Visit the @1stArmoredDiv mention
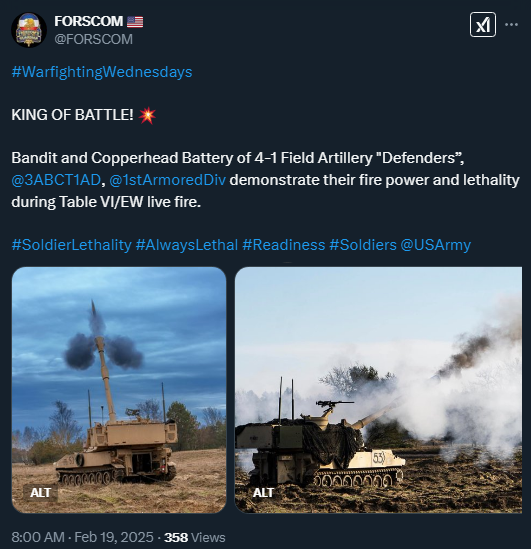The width and height of the screenshot is (531, 549). [168, 180]
